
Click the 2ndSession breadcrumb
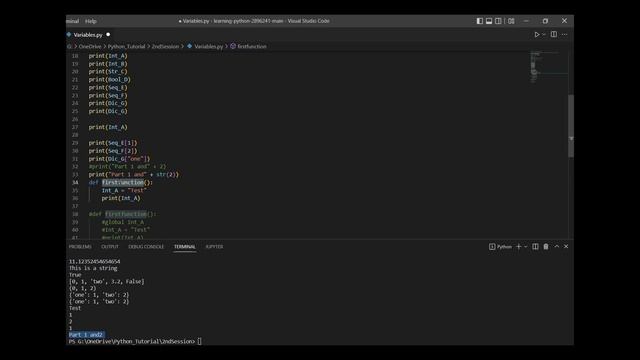pos(165,47)
